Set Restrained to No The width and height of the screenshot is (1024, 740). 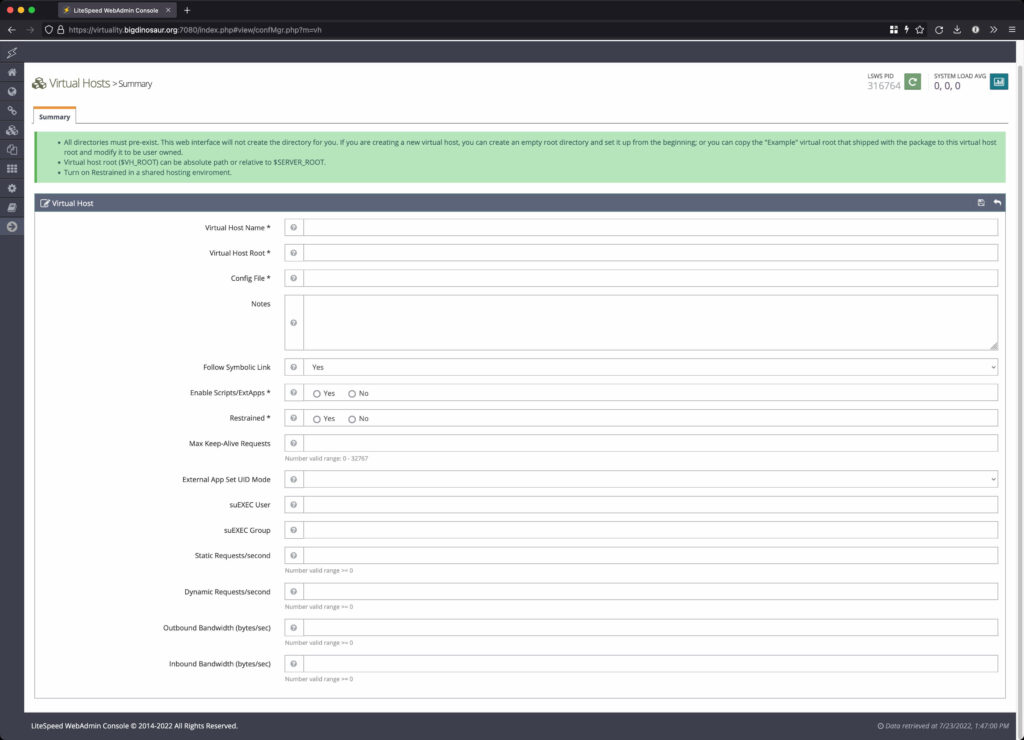pos(352,418)
